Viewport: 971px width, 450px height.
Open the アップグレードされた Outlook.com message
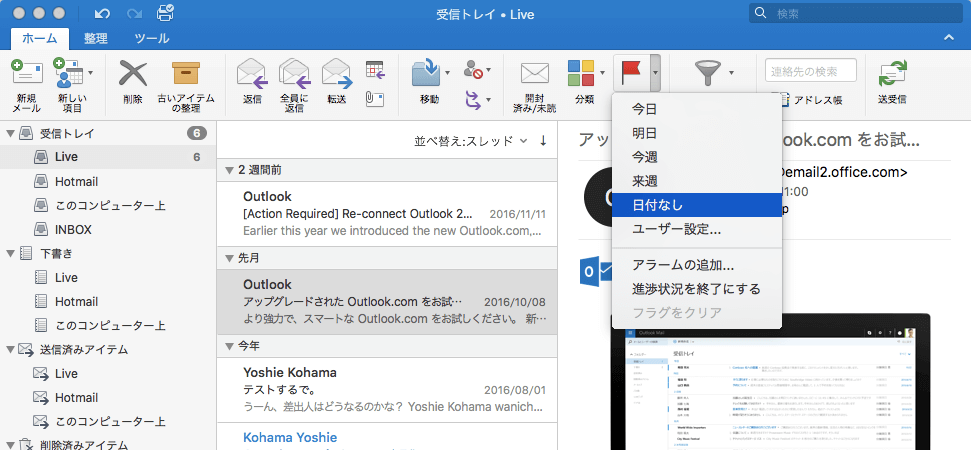pos(388,302)
